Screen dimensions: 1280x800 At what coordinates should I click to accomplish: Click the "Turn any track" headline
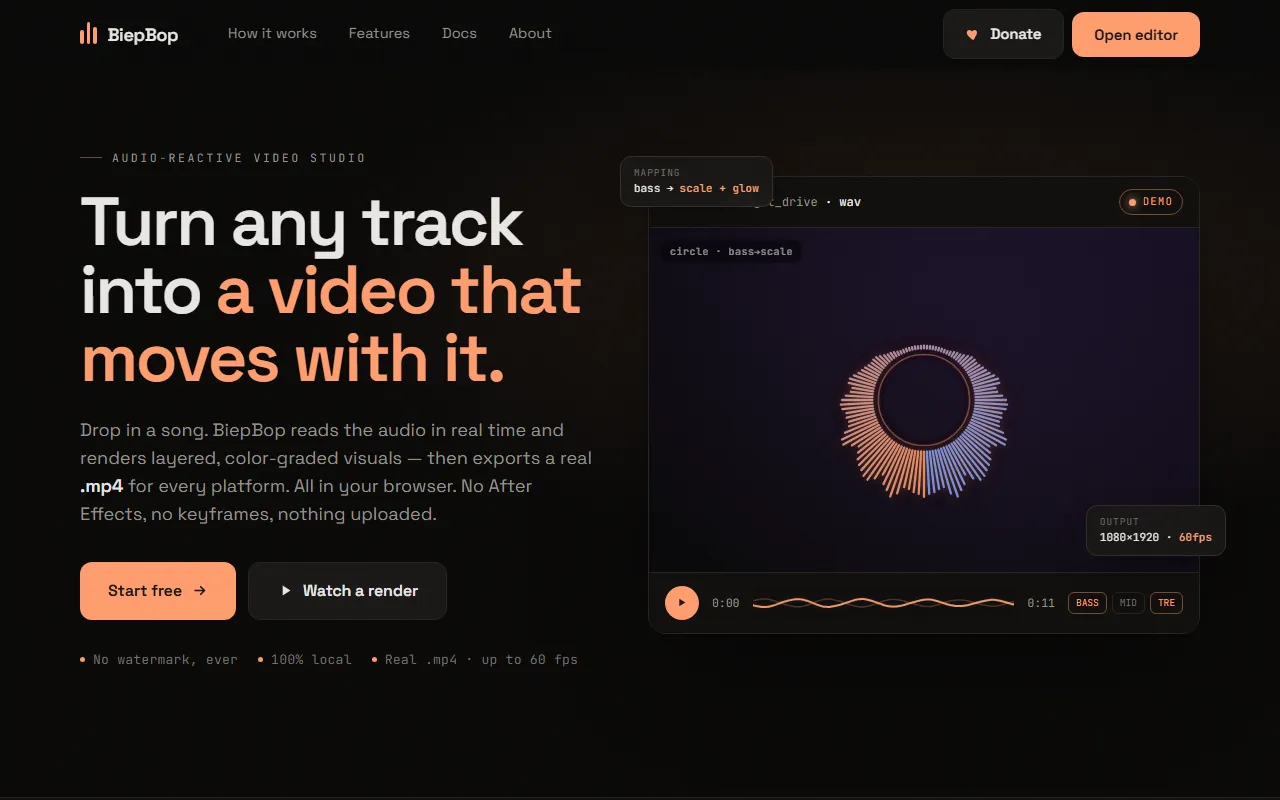302,222
